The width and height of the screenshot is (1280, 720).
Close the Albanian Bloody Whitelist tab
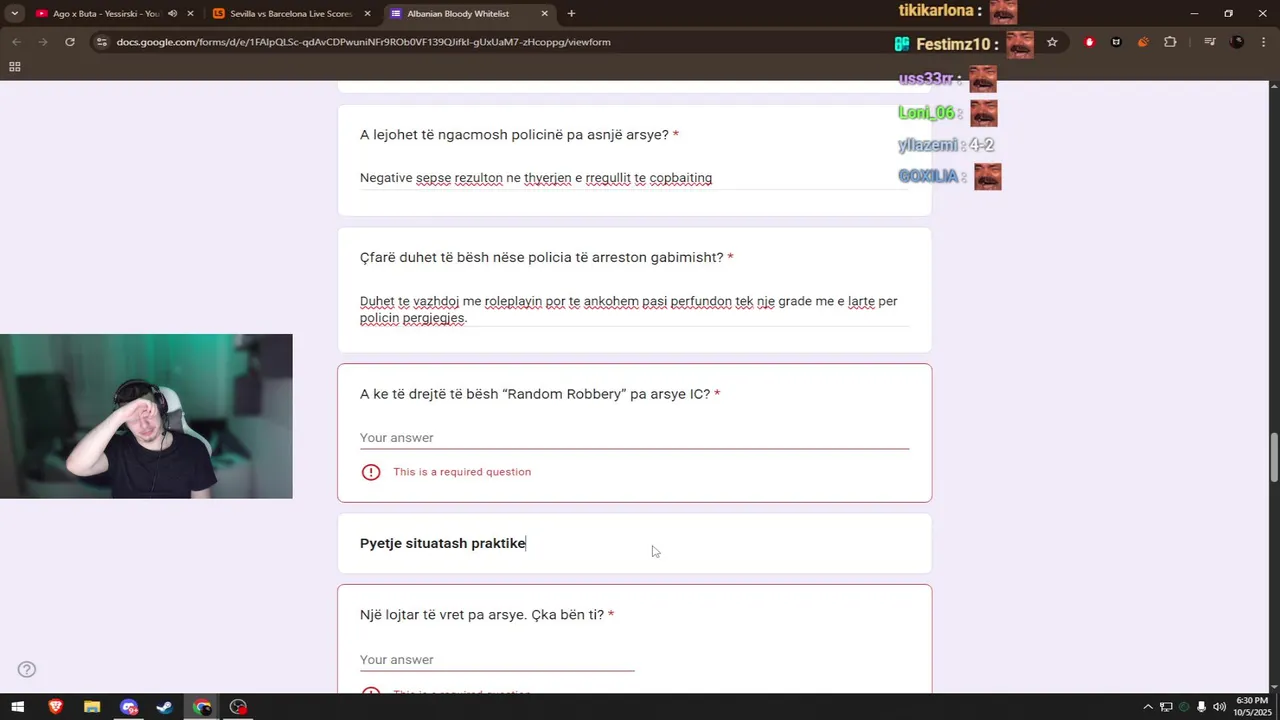point(545,14)
